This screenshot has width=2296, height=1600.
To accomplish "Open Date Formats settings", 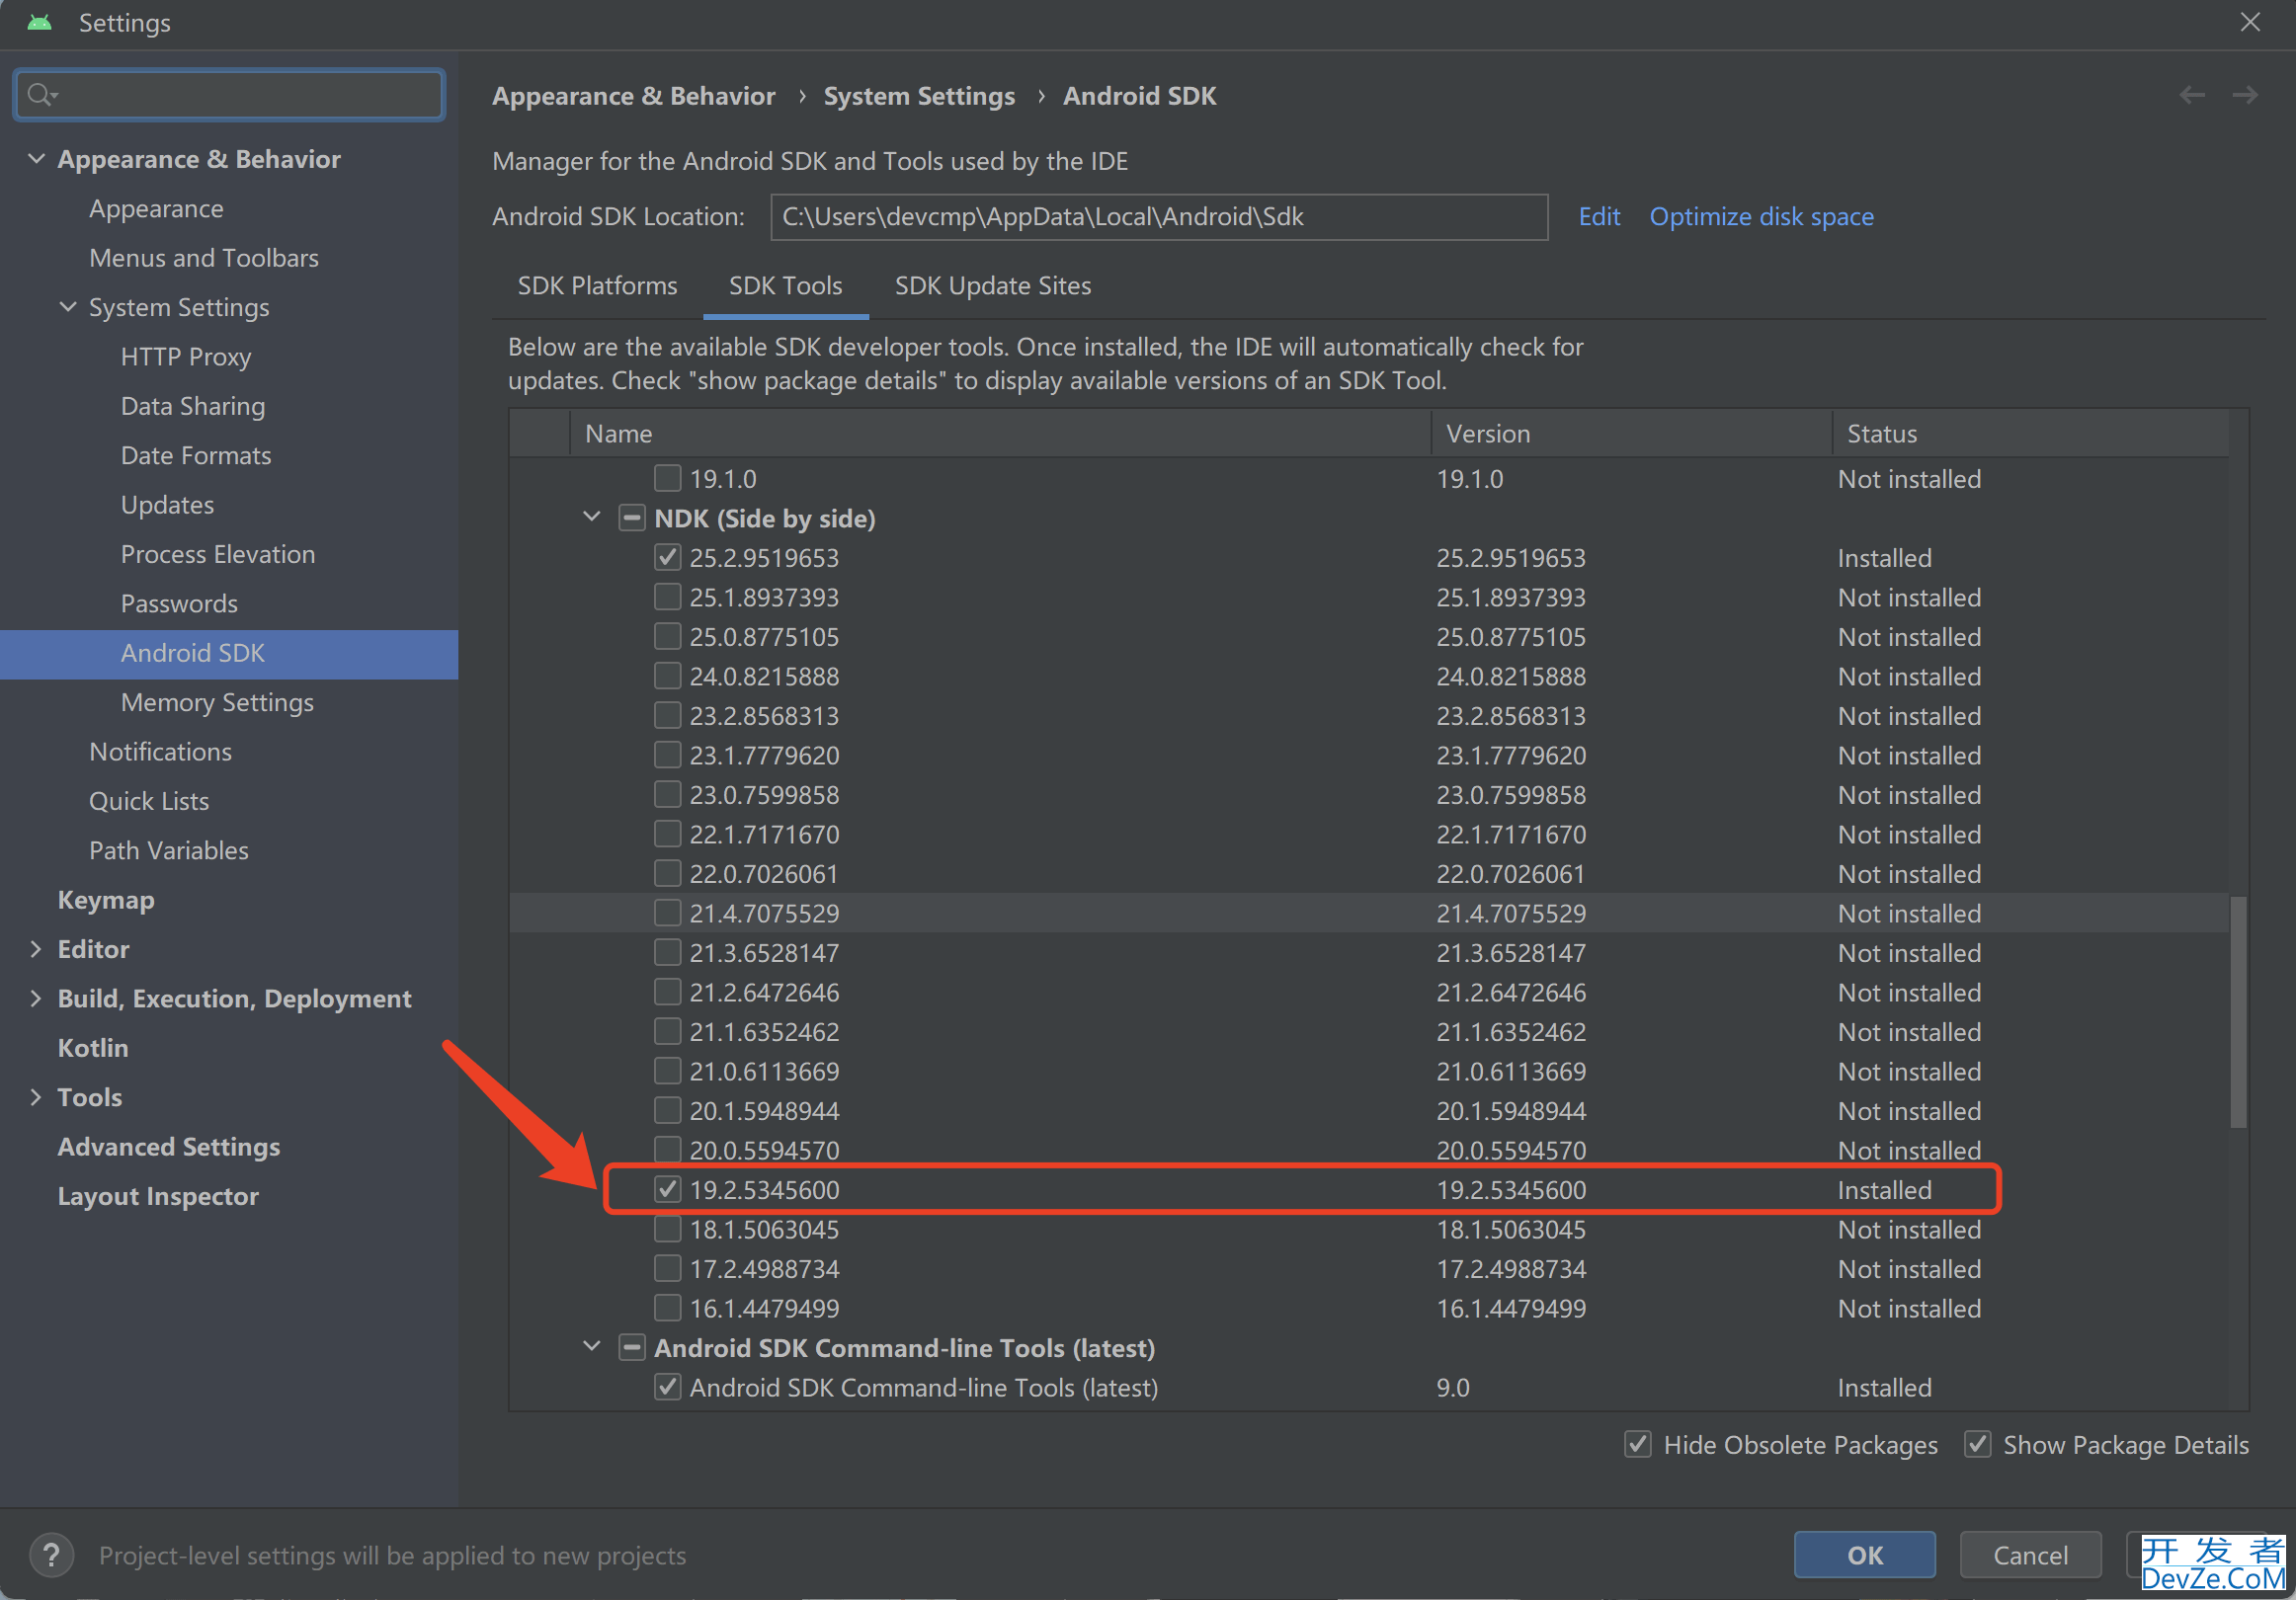I will [x=196, y=455].
